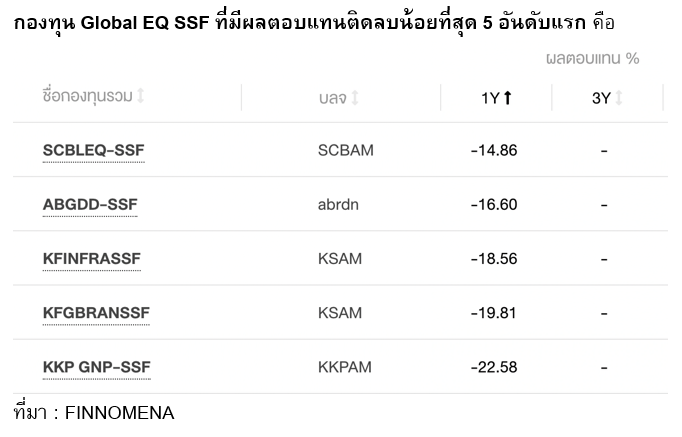Open the SCBLEQ-SSF fund link
This screenshot has width=682, height=437.
94,150
